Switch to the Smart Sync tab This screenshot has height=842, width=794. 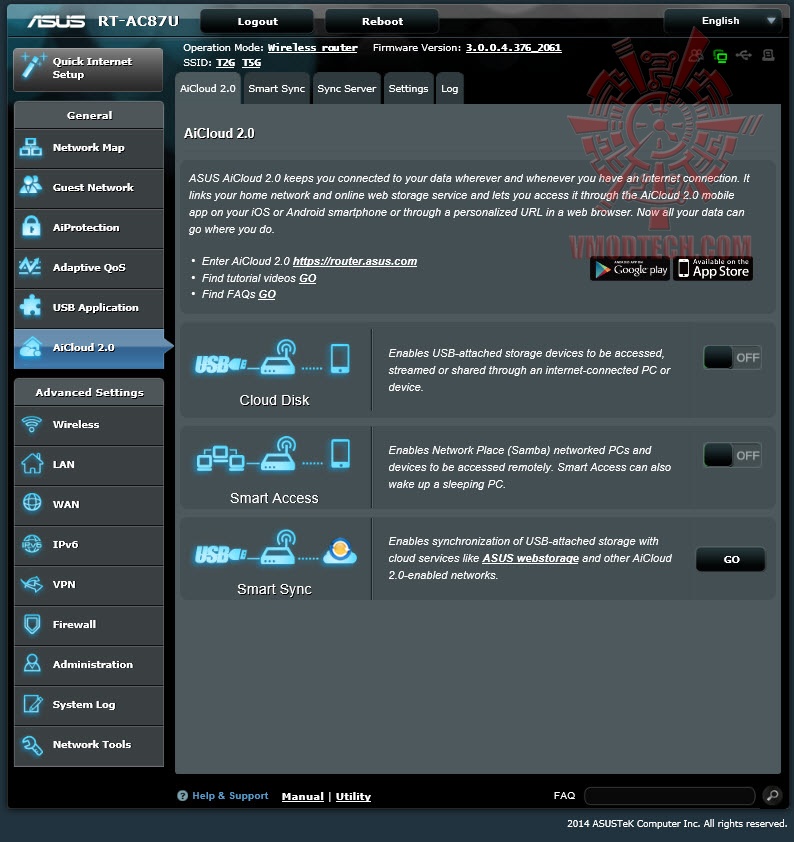276,89
